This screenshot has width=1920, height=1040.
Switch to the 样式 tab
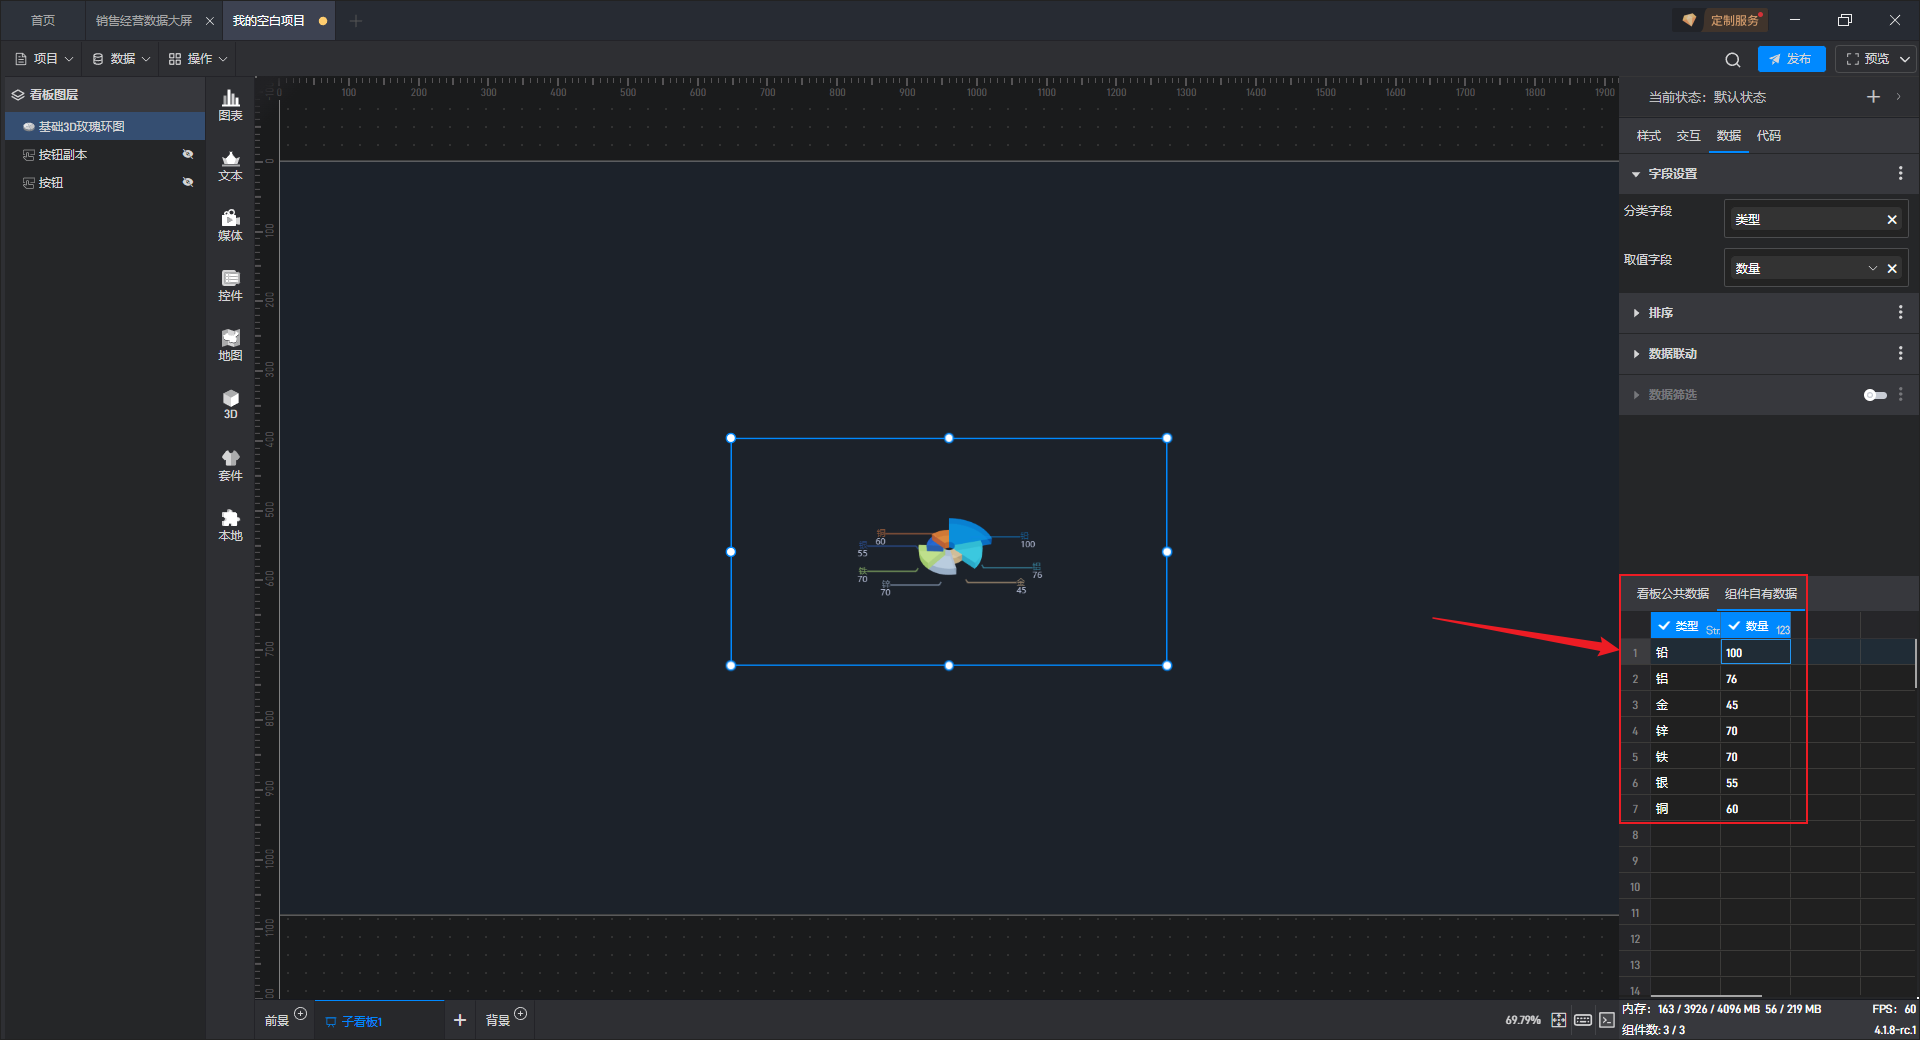[1648, 136]
